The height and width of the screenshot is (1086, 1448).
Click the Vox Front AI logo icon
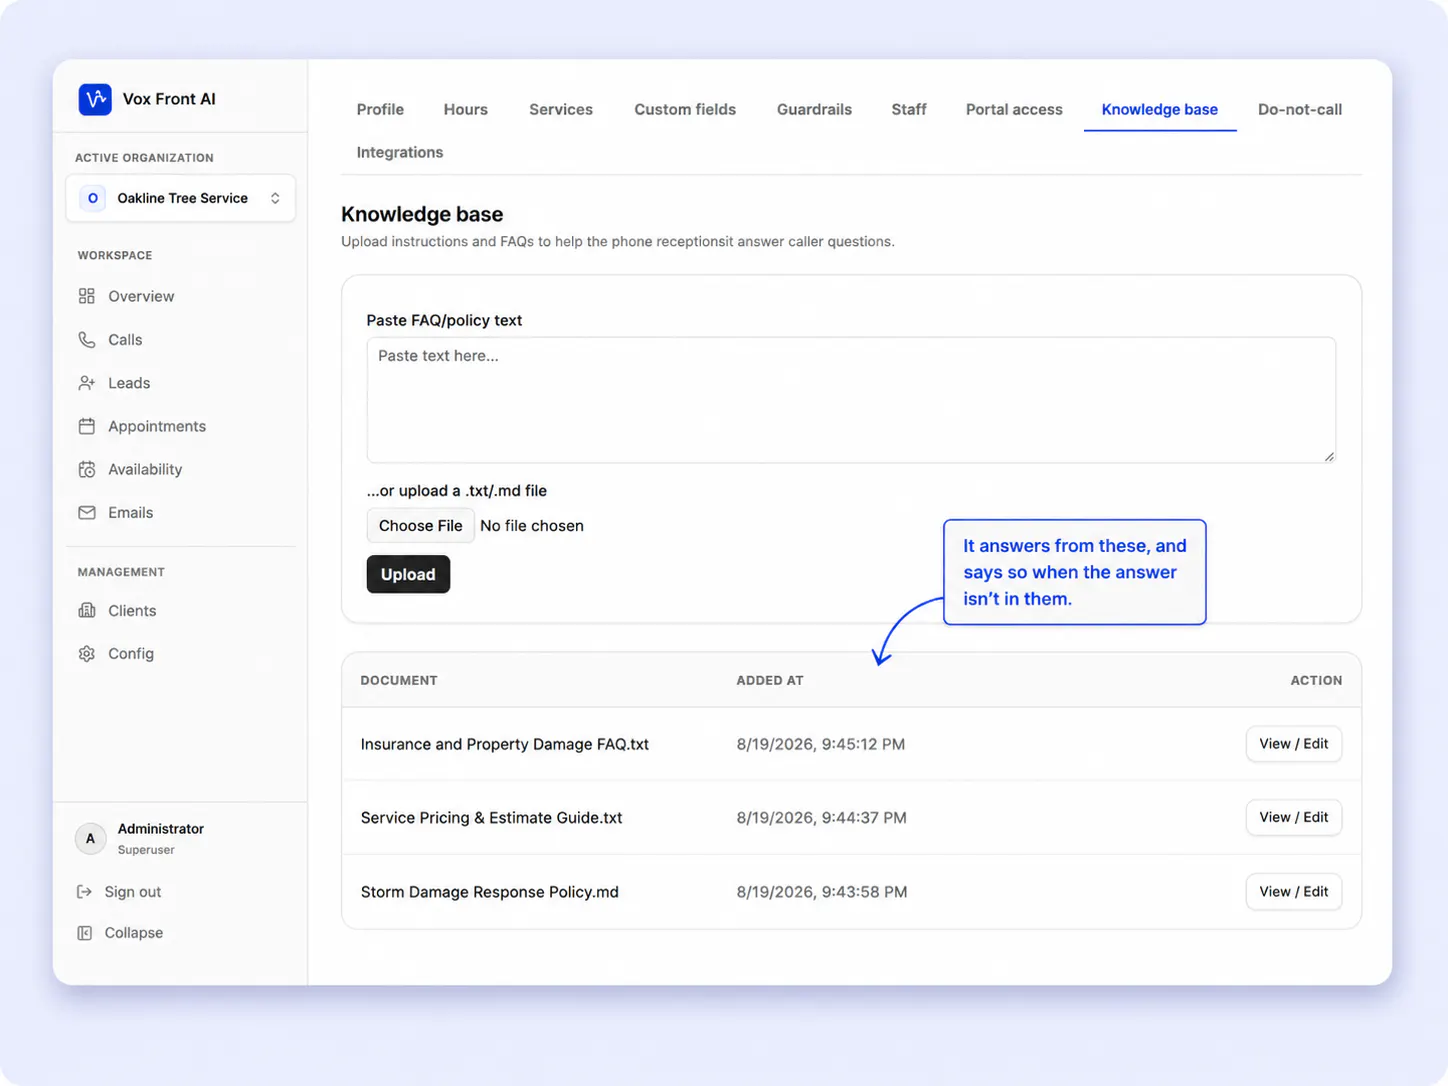[95, 99]
